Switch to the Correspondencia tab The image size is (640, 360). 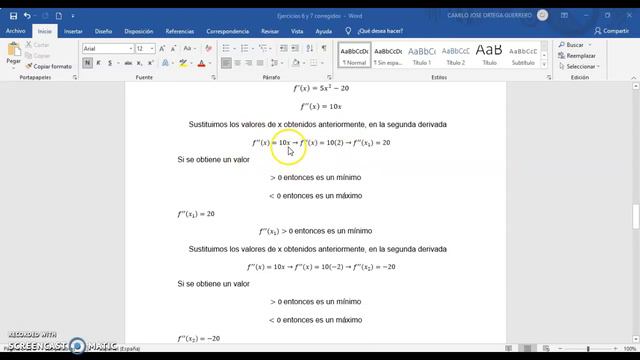coord(227,31)
